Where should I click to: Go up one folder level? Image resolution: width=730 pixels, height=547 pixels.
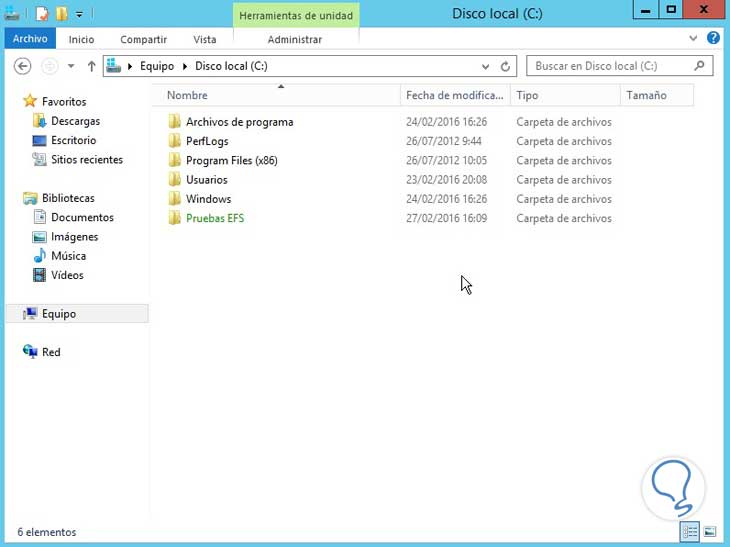91,66
